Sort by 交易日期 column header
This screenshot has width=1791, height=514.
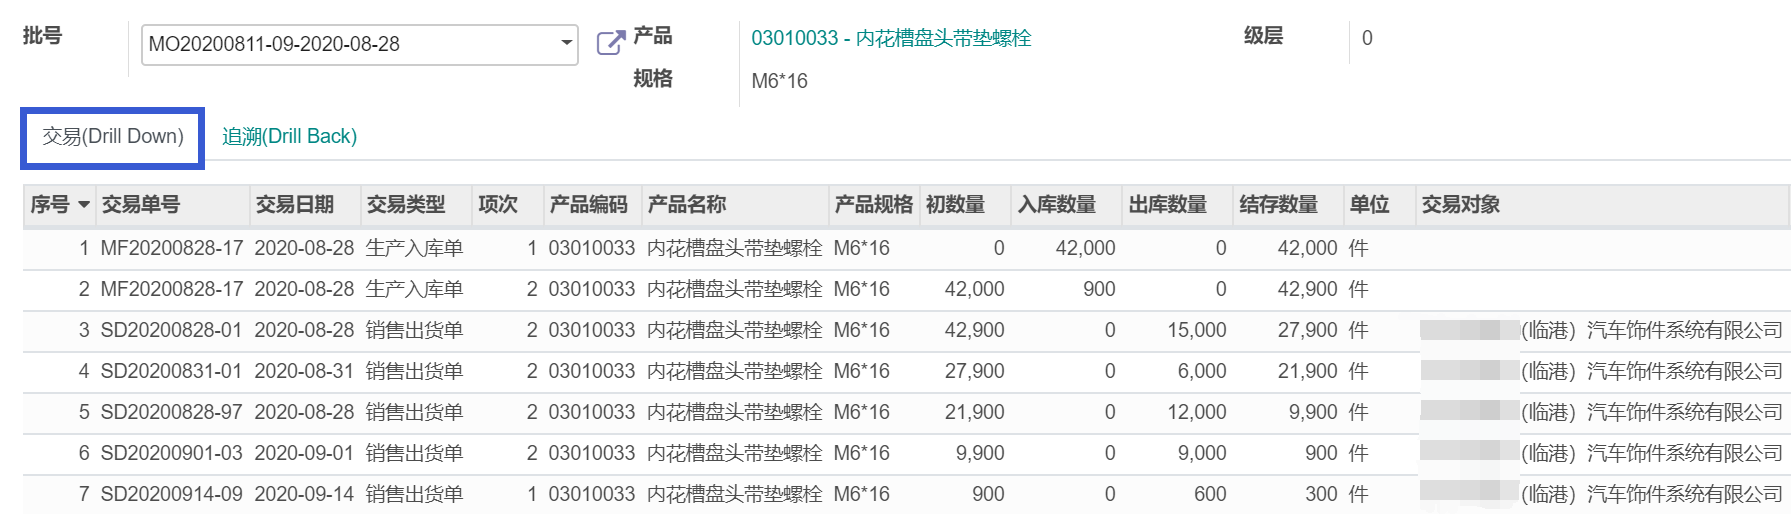(294, 205)
